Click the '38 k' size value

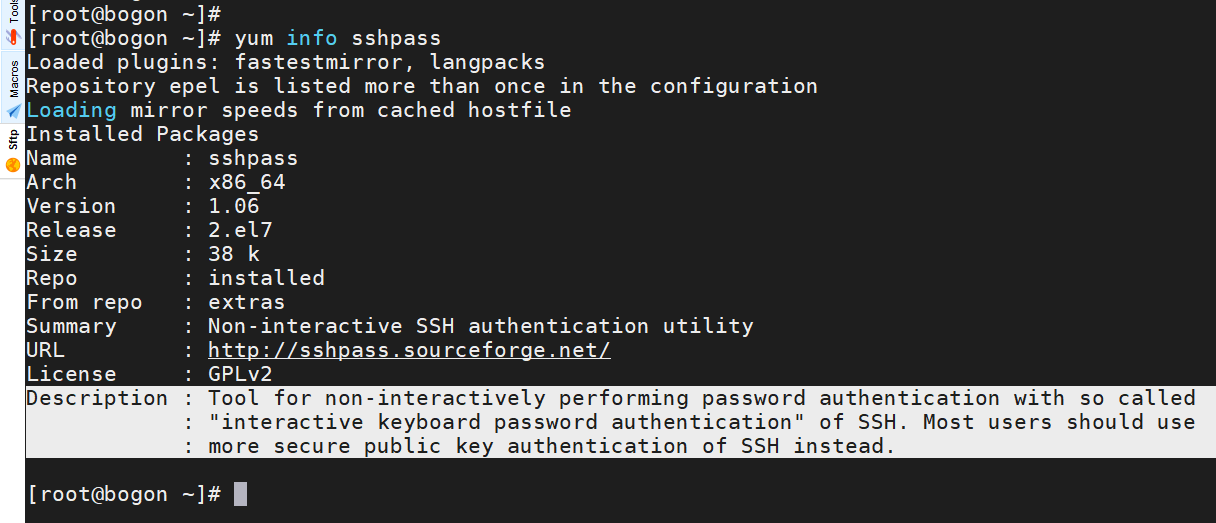(x=234, y=254)
